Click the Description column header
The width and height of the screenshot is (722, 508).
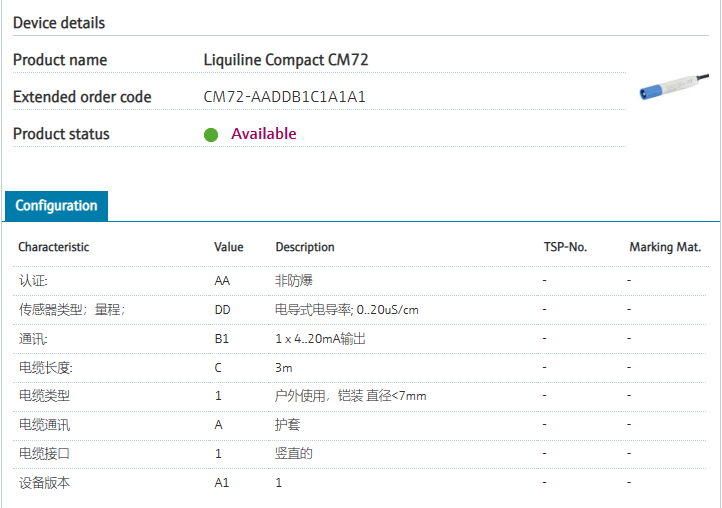(305, 247)
